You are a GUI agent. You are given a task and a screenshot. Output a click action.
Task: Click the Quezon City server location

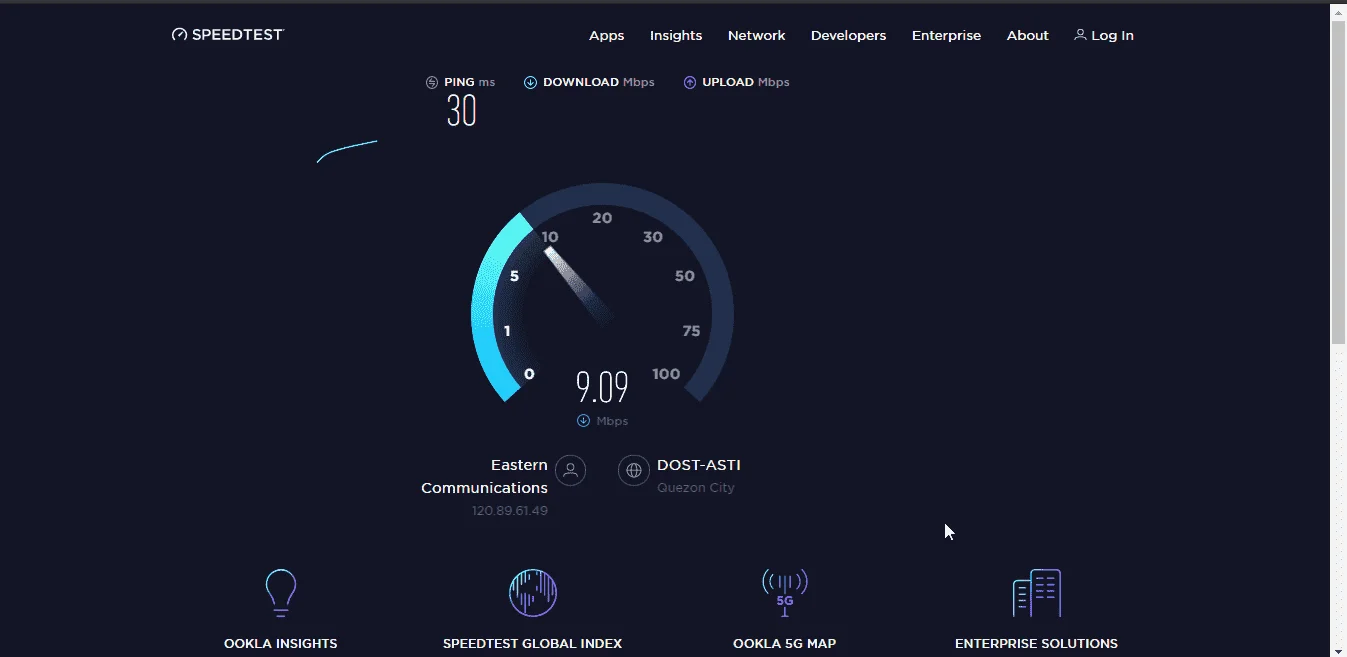(x=696, y=488)
